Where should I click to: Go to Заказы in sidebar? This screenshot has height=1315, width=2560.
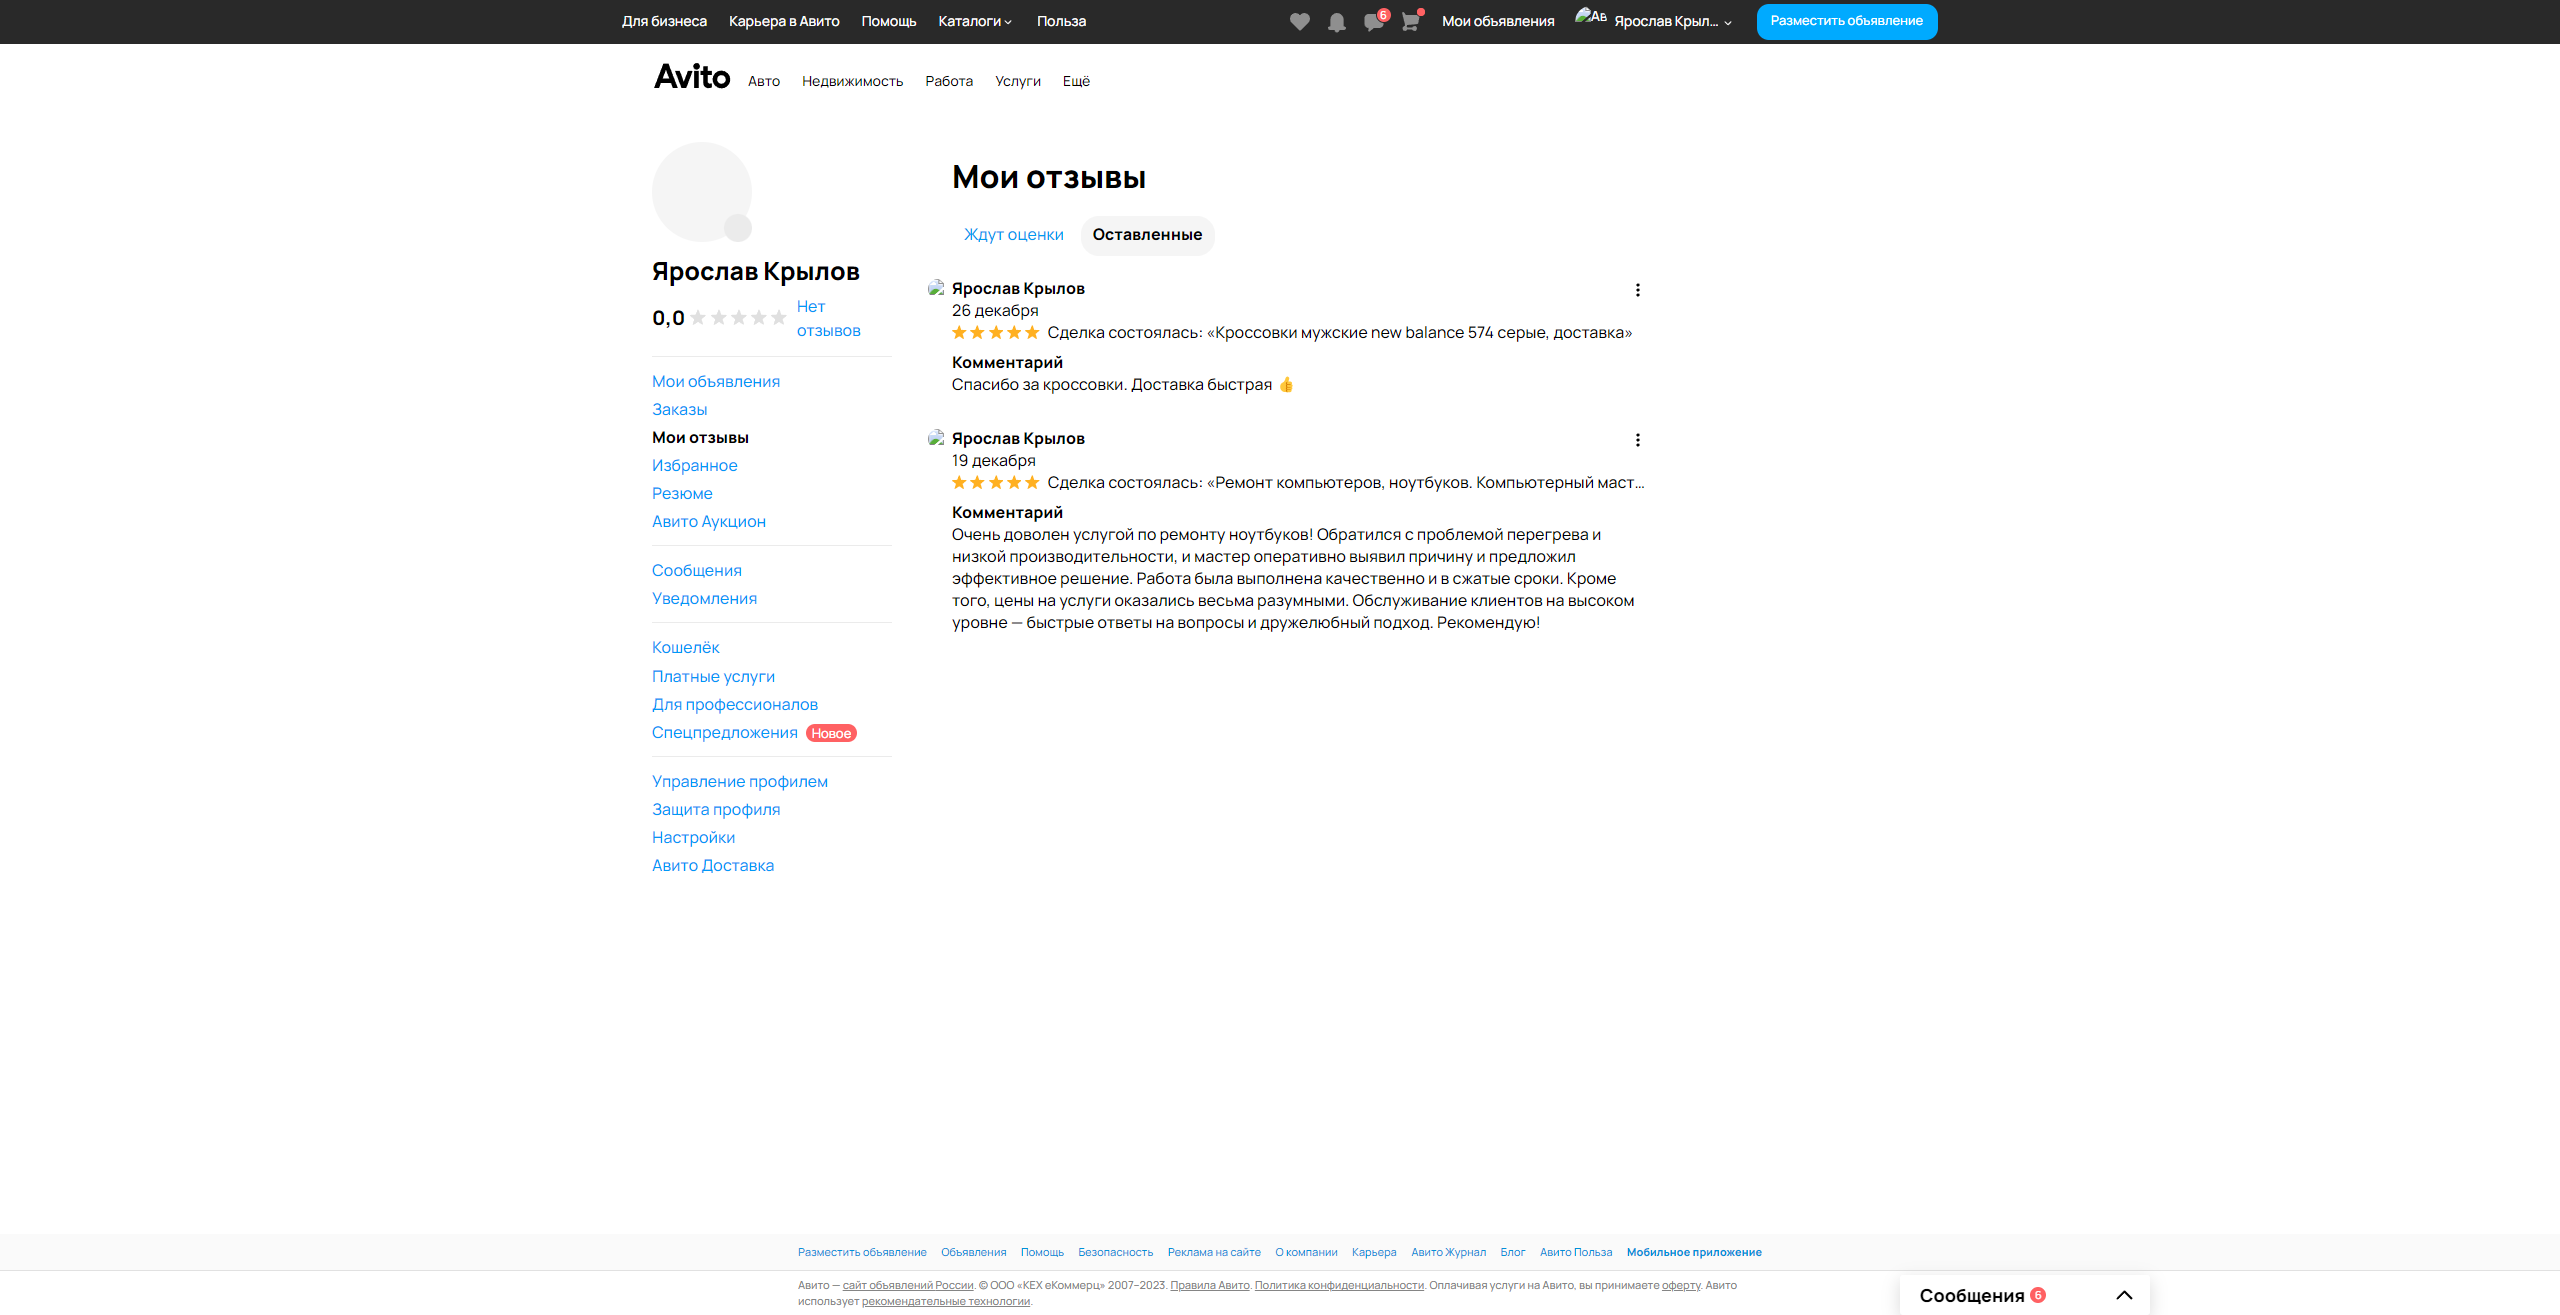679,410
